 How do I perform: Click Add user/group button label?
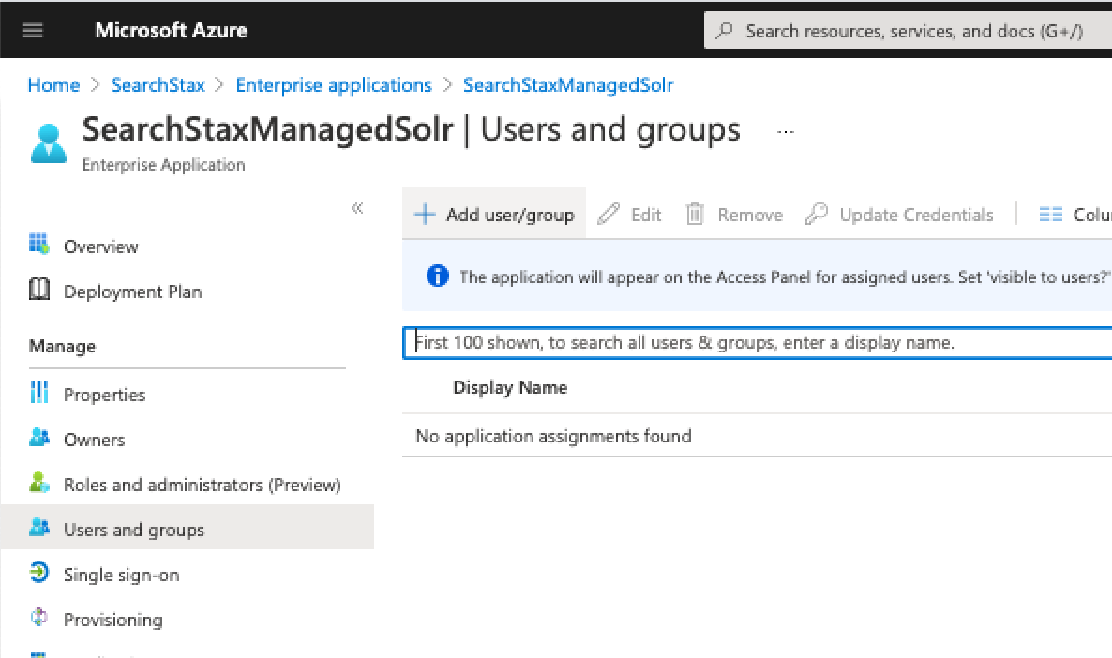510,215
